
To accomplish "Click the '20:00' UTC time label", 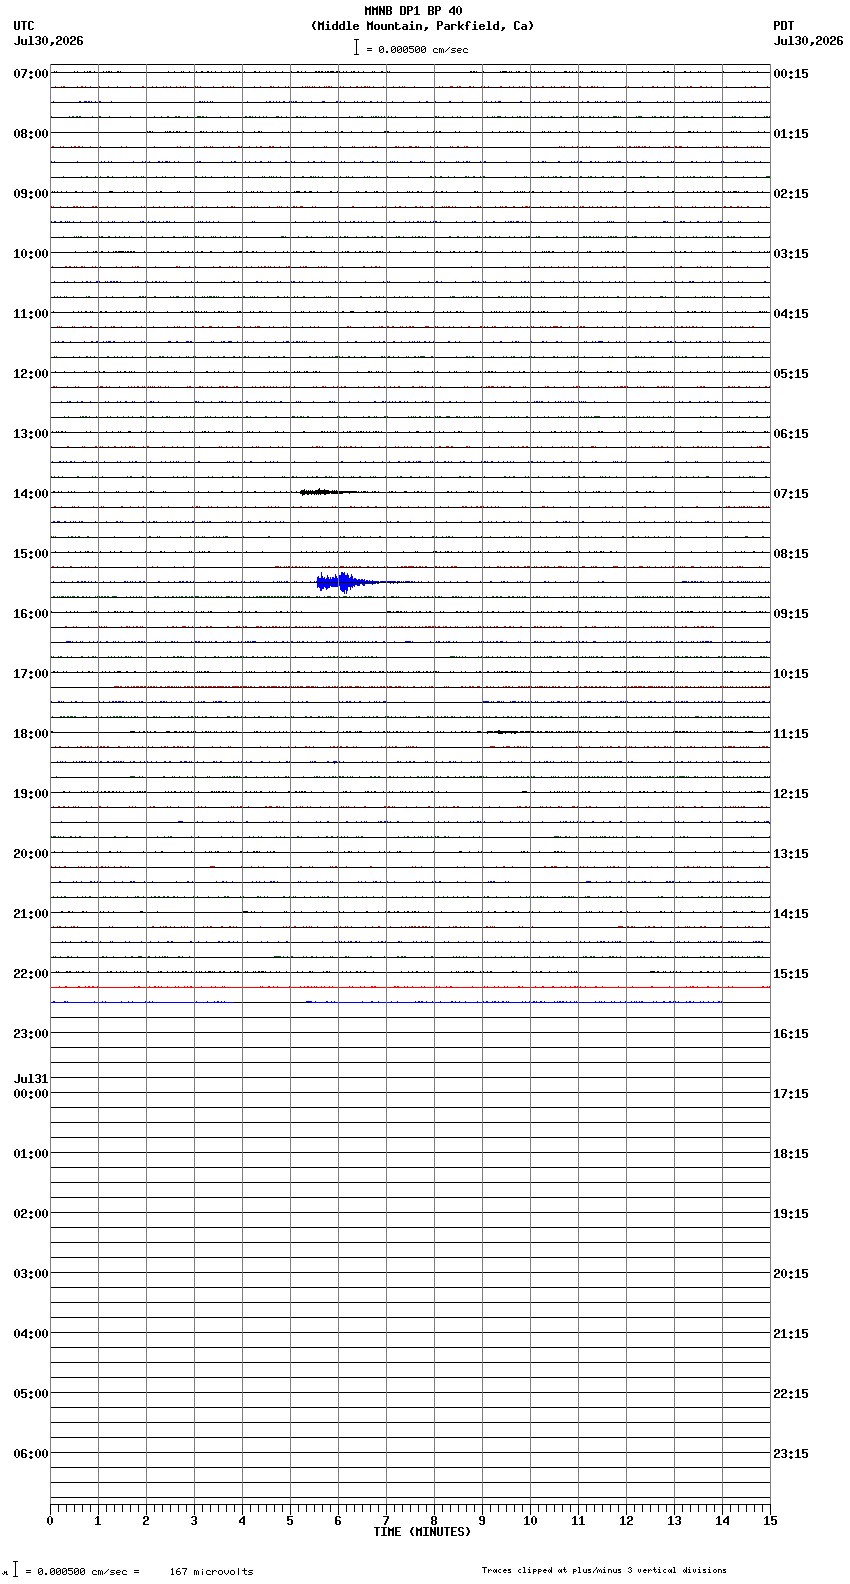I will [31, 854].
